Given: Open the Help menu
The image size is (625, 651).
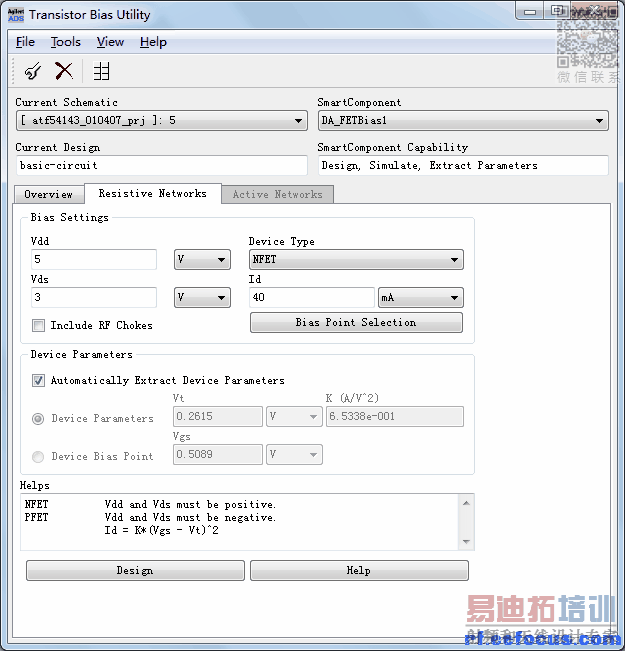Looking at the screenshot, I should pyautogui.click(x=153, y=42).
